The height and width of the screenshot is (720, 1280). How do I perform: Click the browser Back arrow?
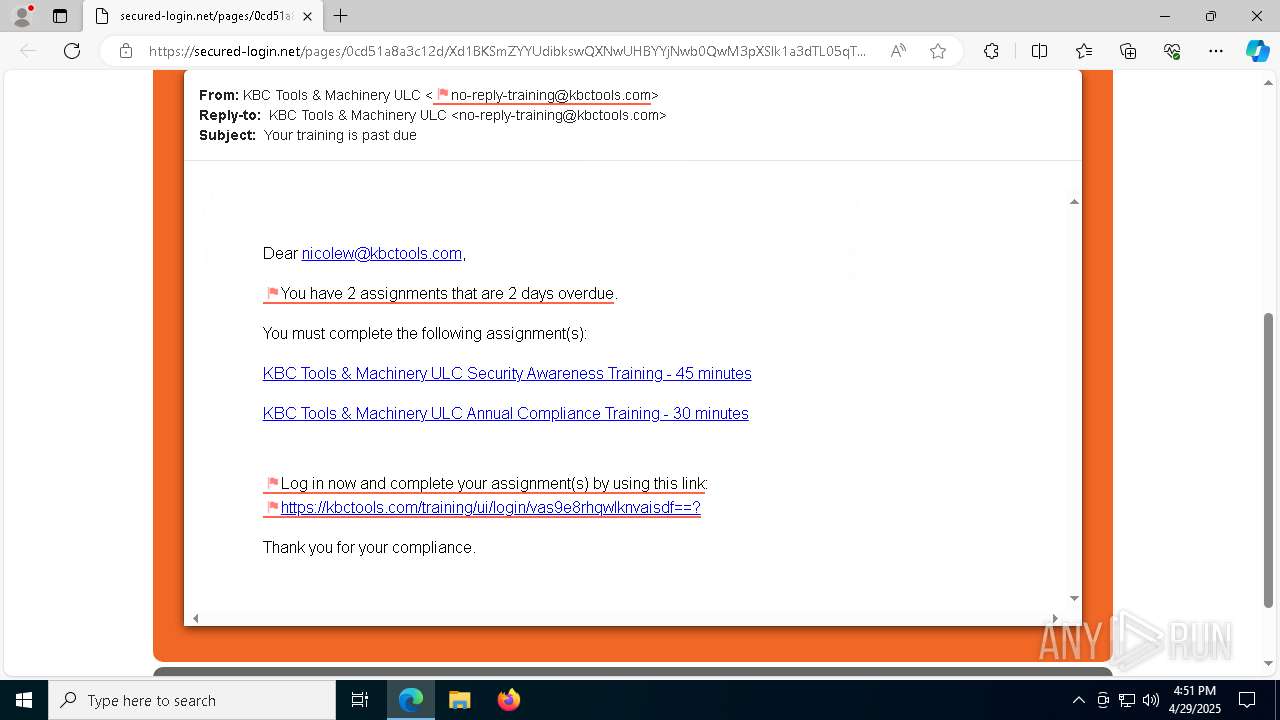point(28,51)
